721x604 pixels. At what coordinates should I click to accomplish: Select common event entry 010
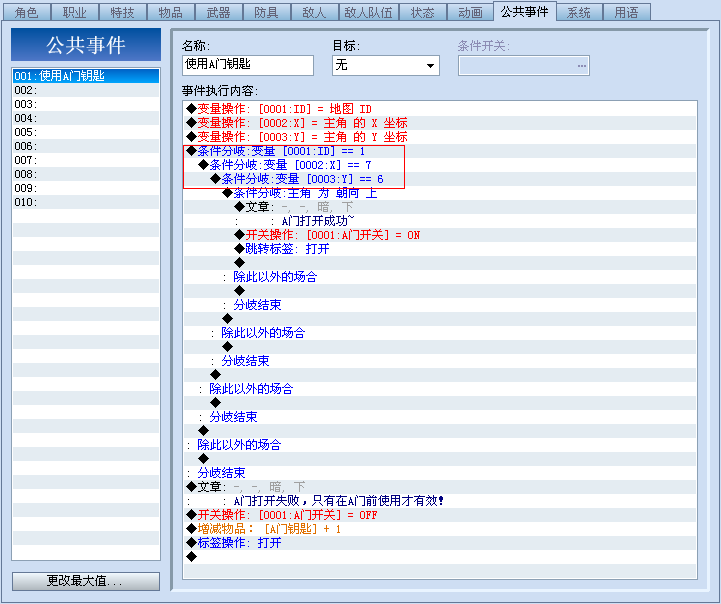coord(86,202)
